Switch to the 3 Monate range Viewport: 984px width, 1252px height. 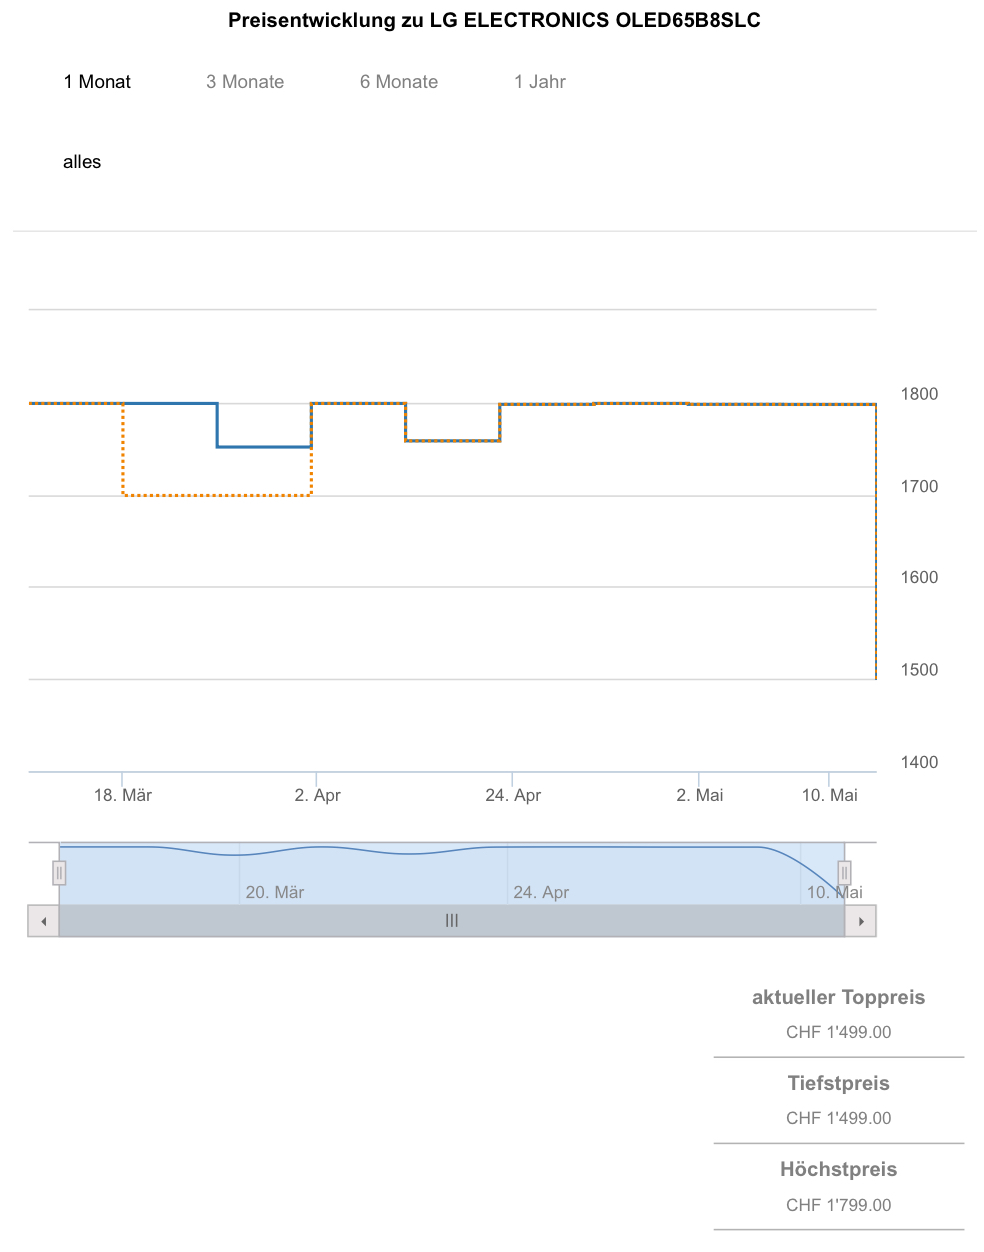[x=245, y=82]
